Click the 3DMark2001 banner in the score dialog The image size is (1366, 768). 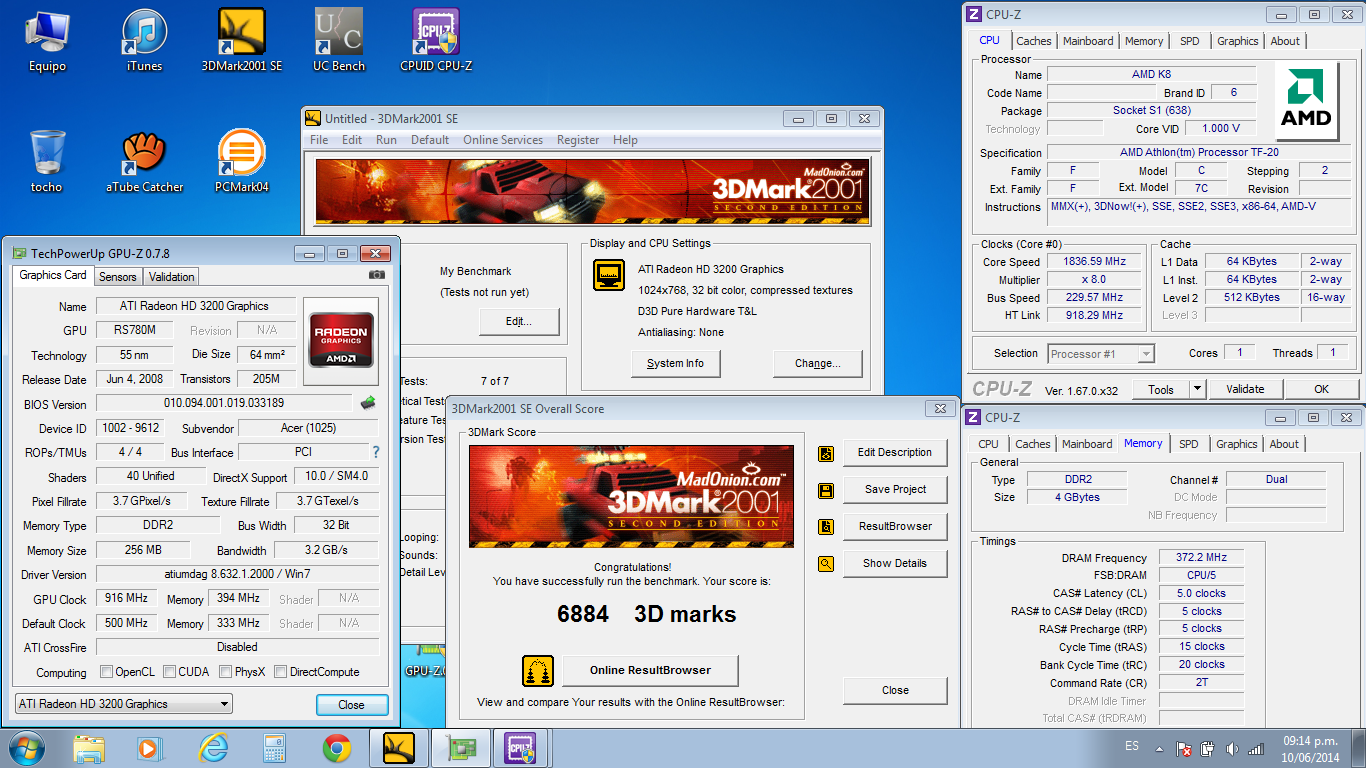pos(631,497)
